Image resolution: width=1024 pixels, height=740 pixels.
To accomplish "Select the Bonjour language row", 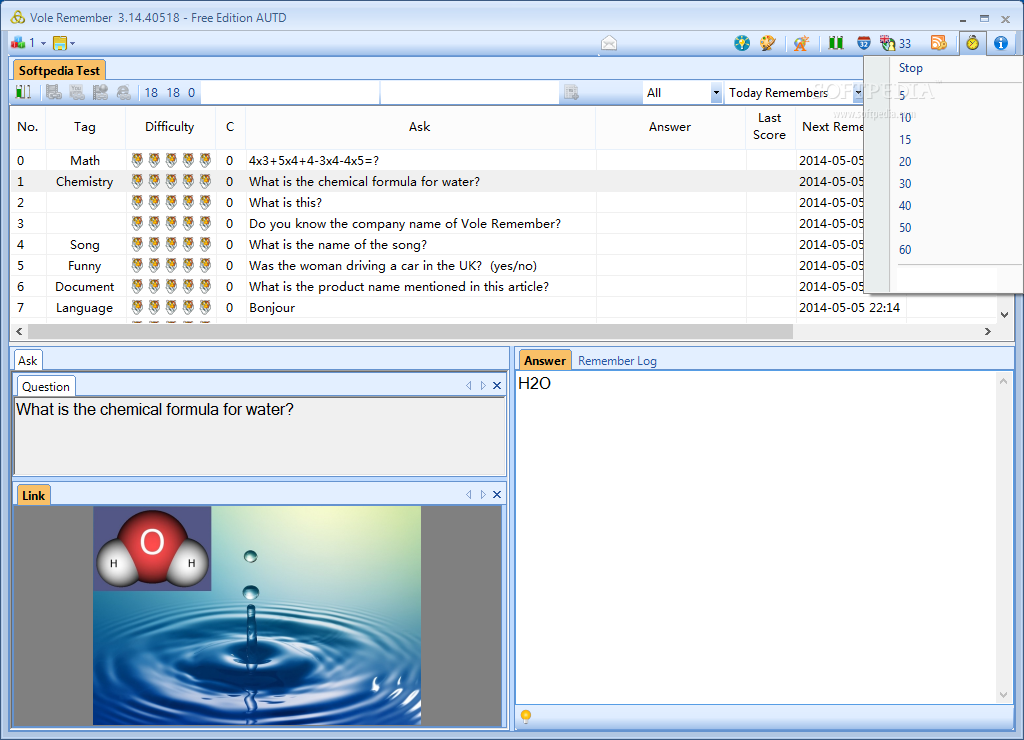I will [272, 308].
